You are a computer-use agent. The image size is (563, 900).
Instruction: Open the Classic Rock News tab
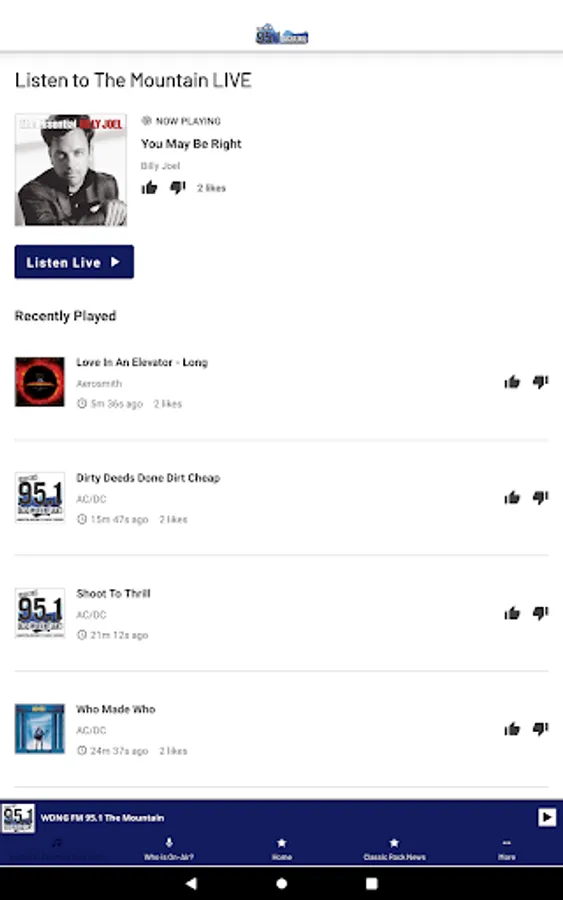click(394, 849)
